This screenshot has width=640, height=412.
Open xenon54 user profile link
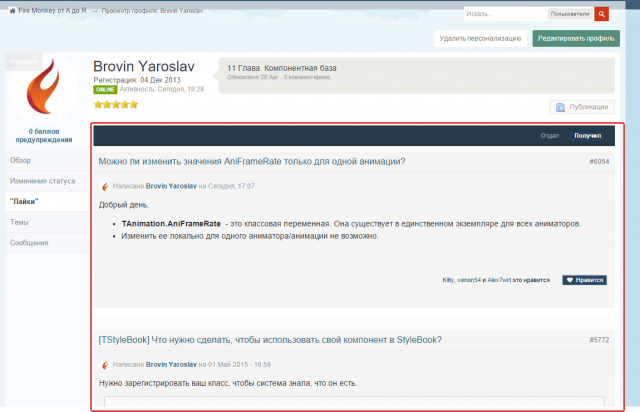[469, 280]
